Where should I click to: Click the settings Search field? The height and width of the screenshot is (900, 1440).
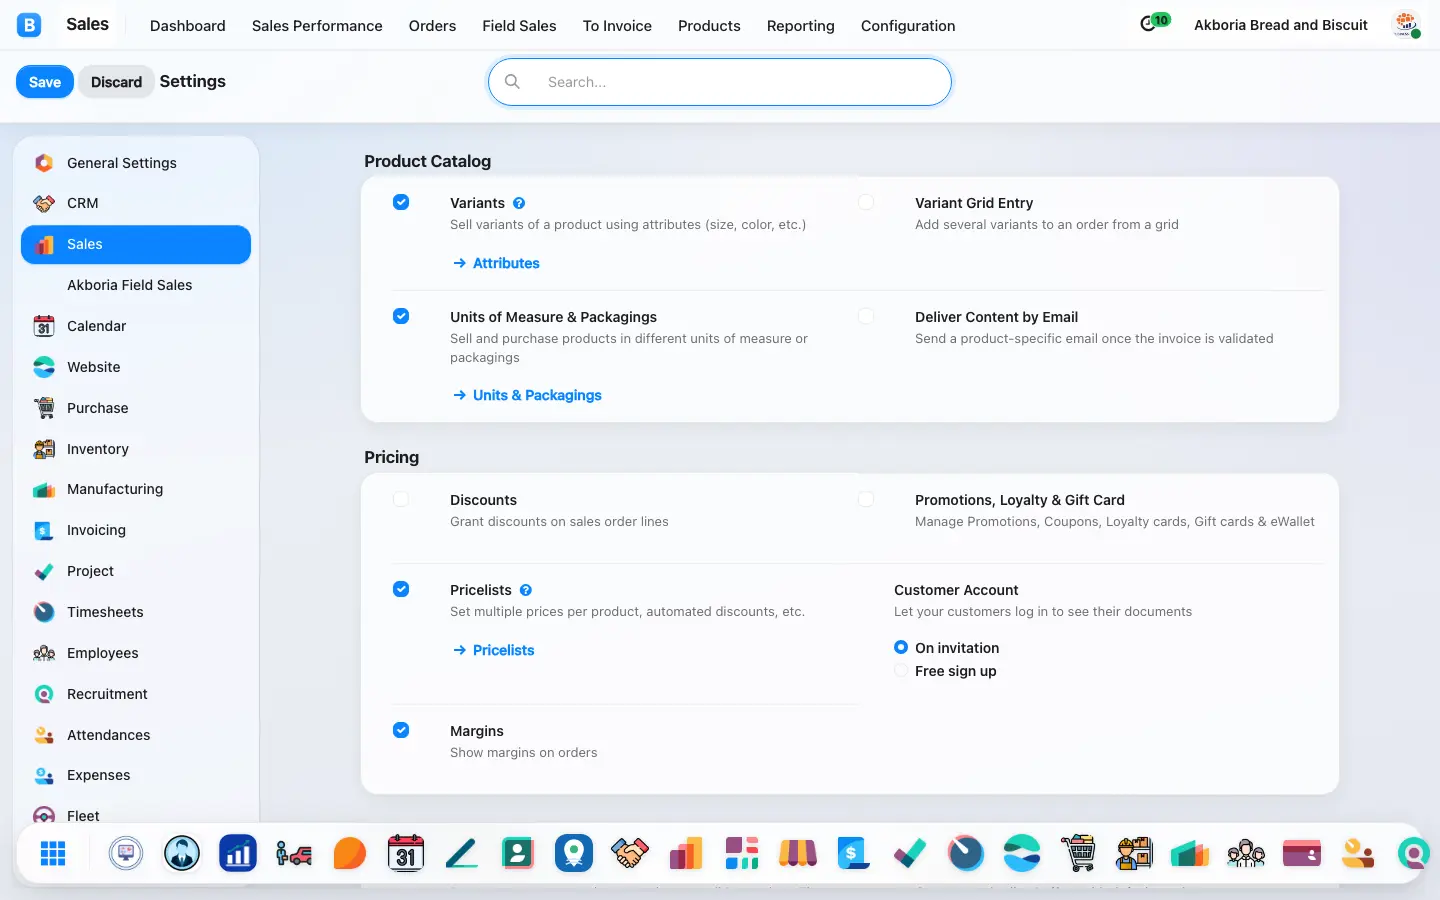click(x=720, y=82)
